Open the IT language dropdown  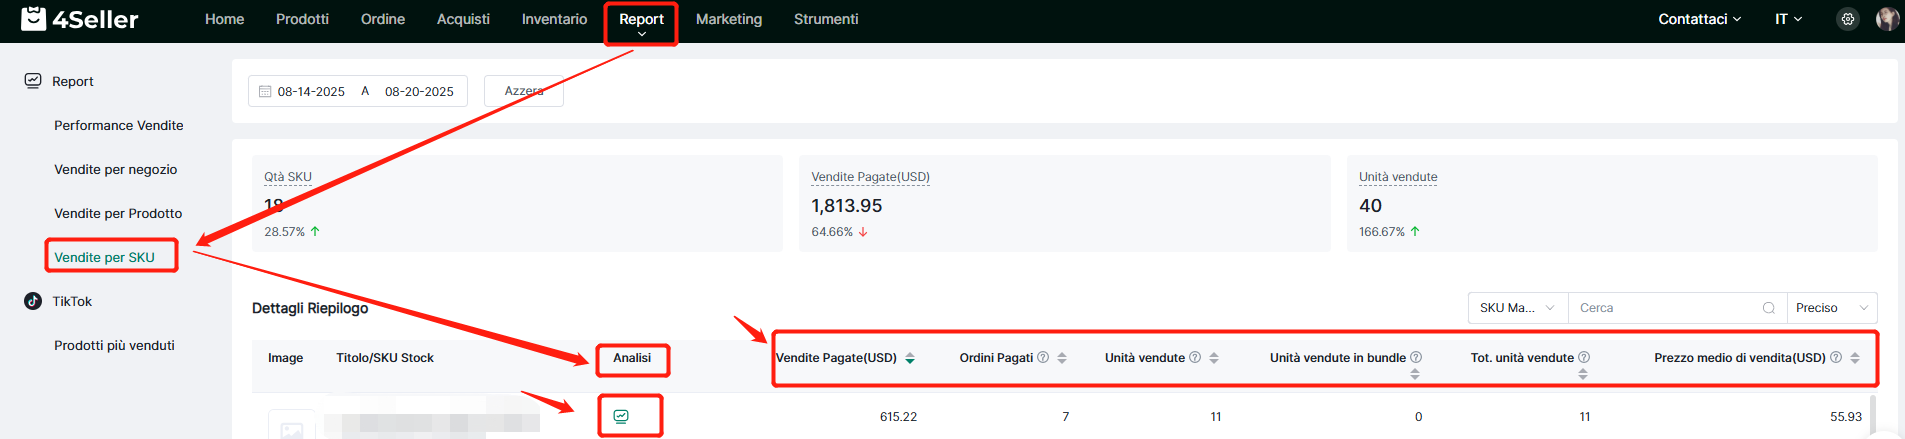1788,19
